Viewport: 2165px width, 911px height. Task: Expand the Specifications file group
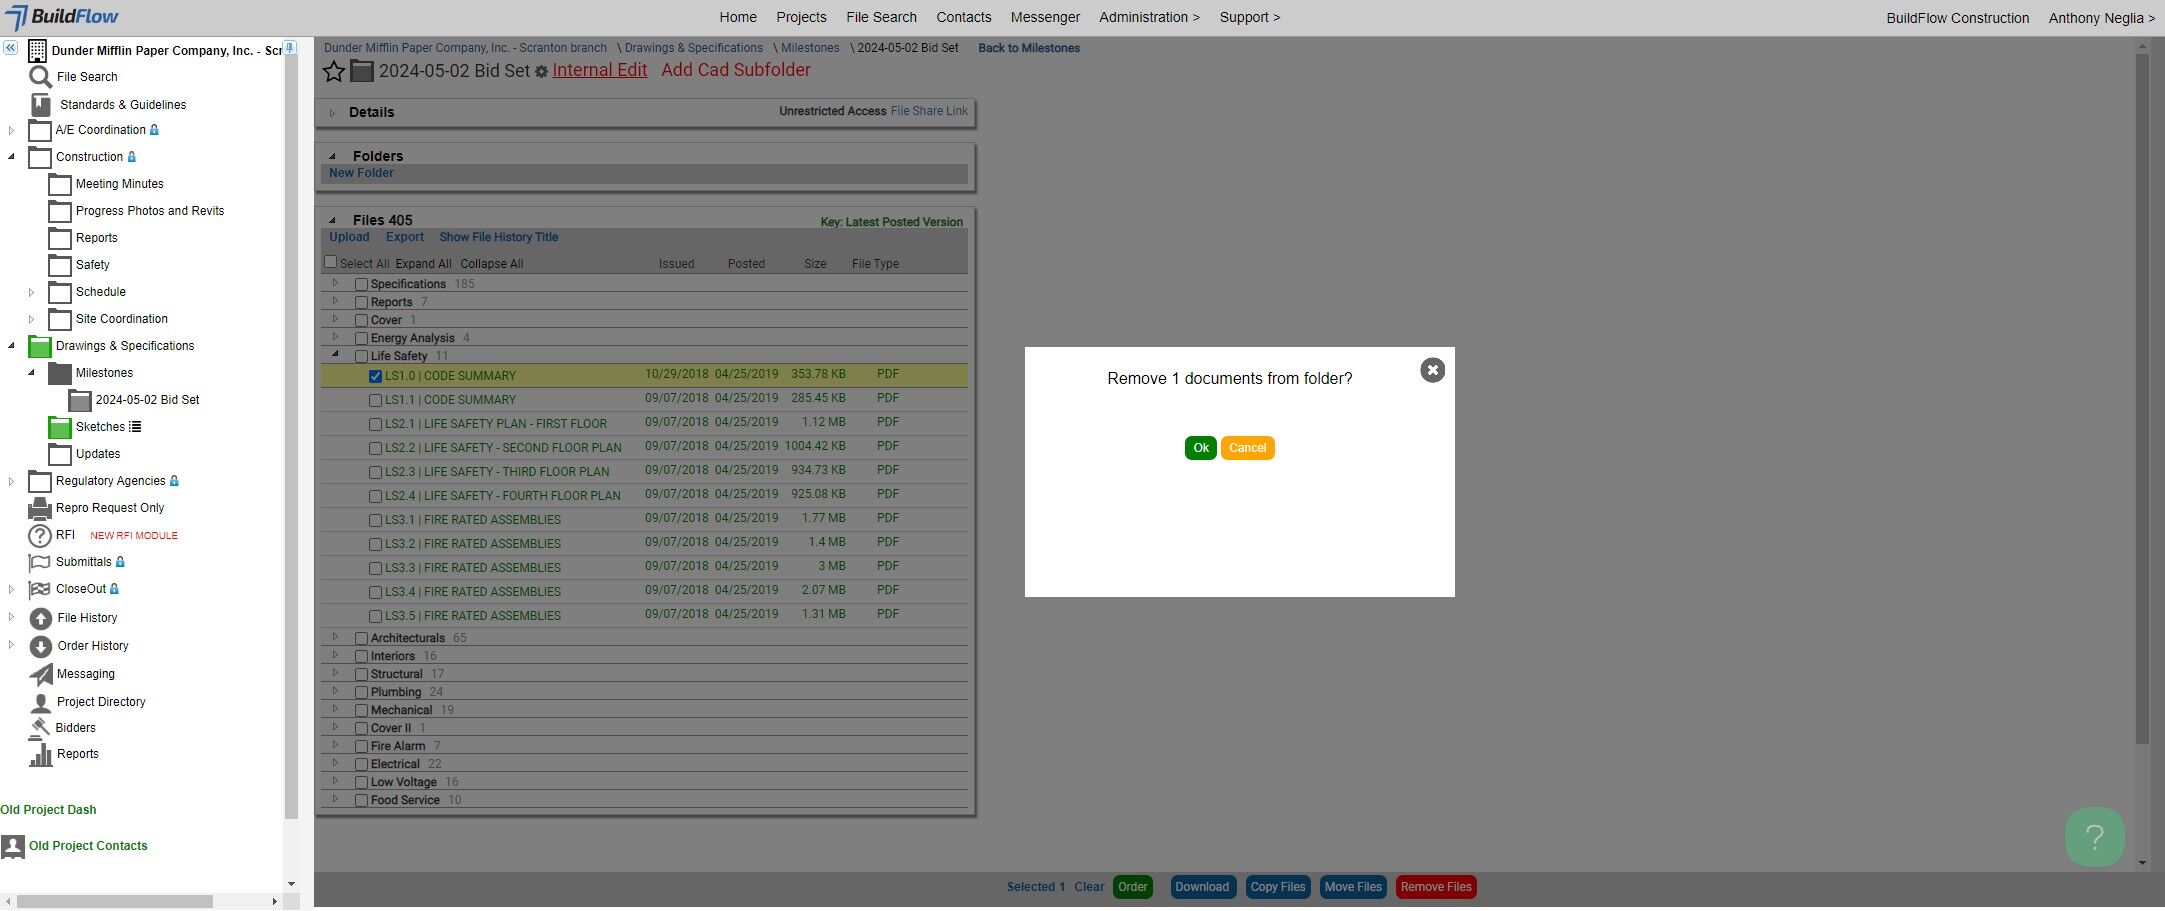tap(336, 283)
